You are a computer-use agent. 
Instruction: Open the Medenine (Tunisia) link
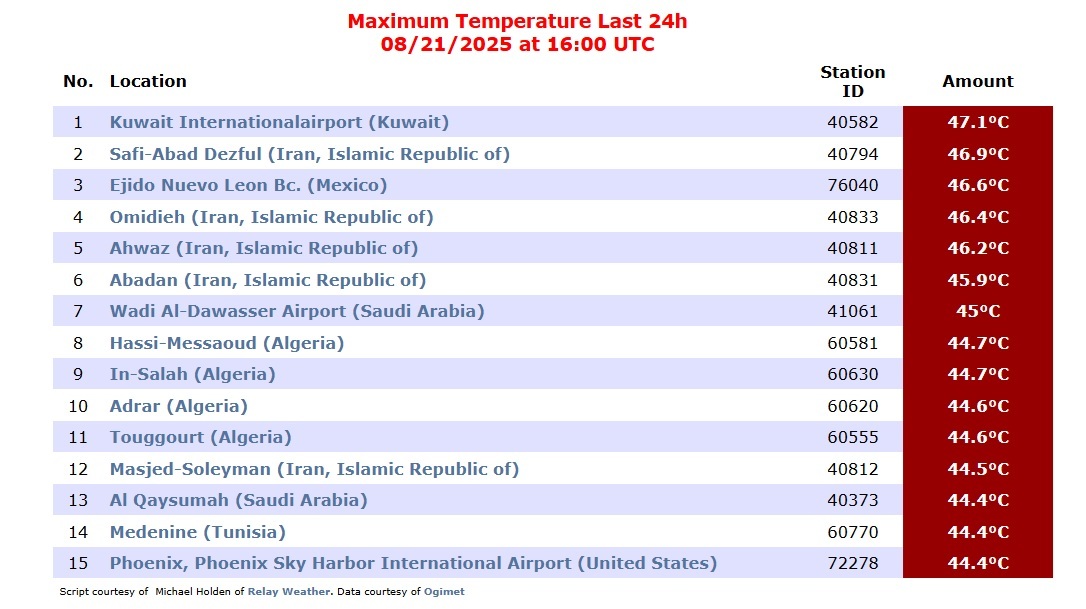click(x=197, y=532)
